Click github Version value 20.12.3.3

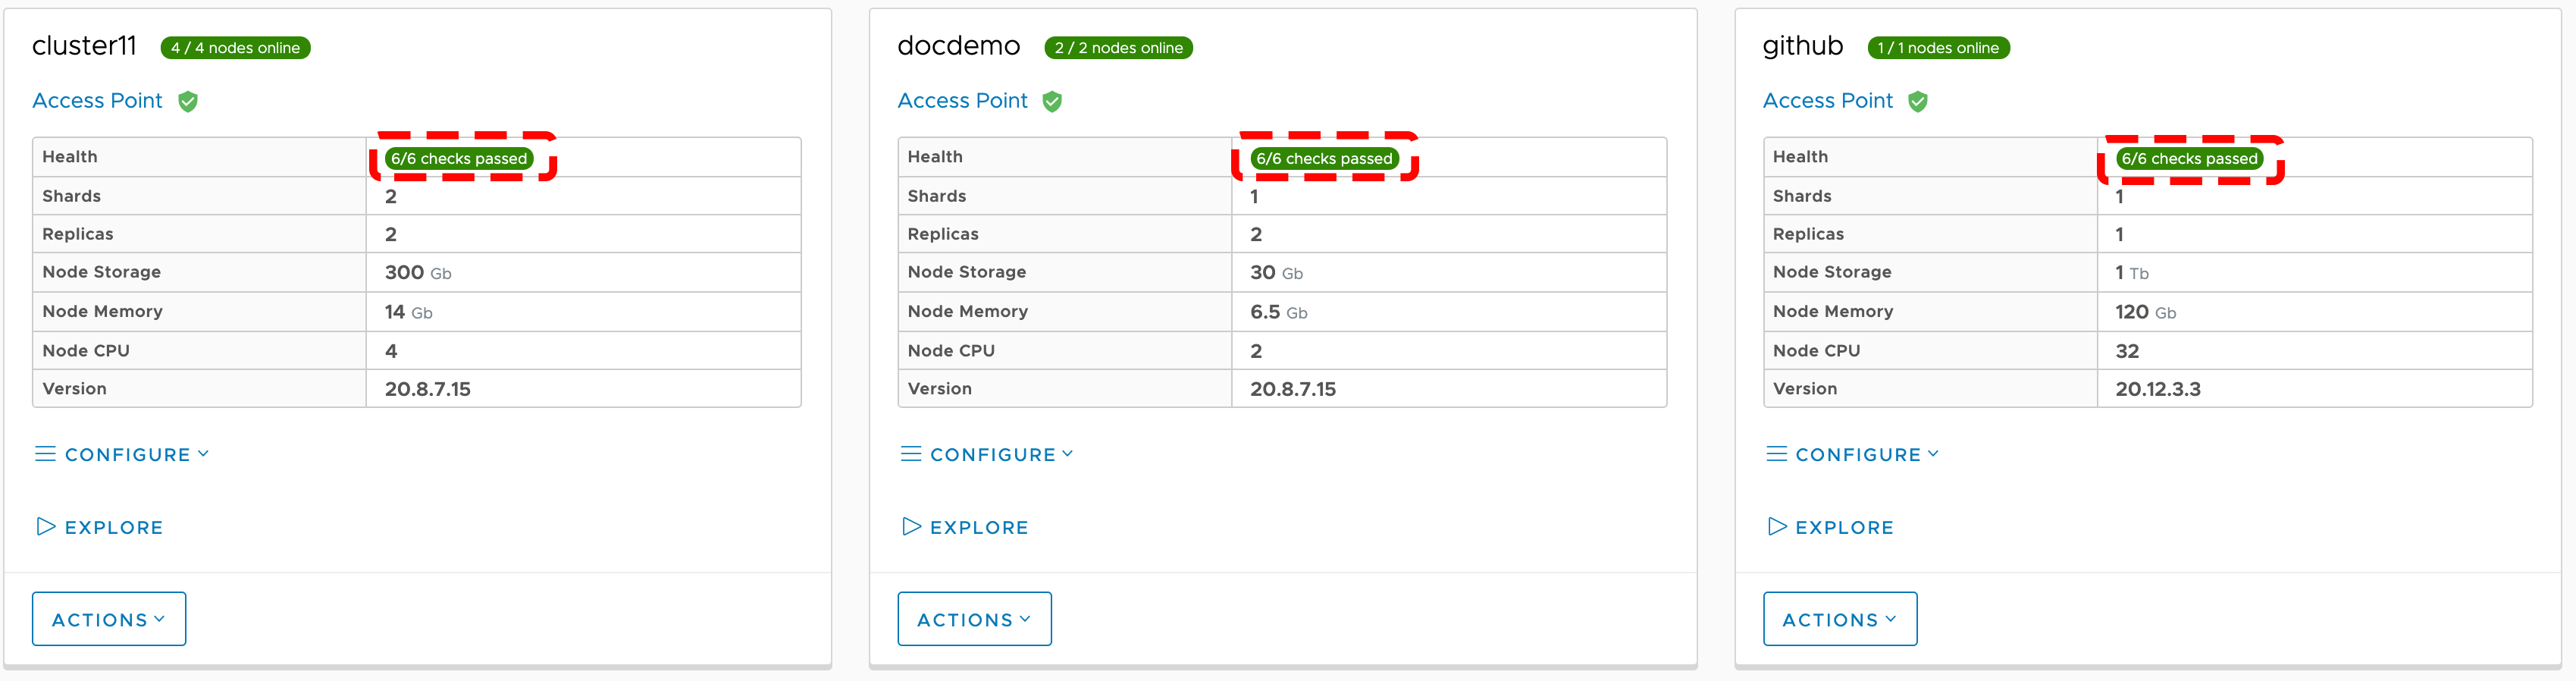click(x=2157, y=389)
